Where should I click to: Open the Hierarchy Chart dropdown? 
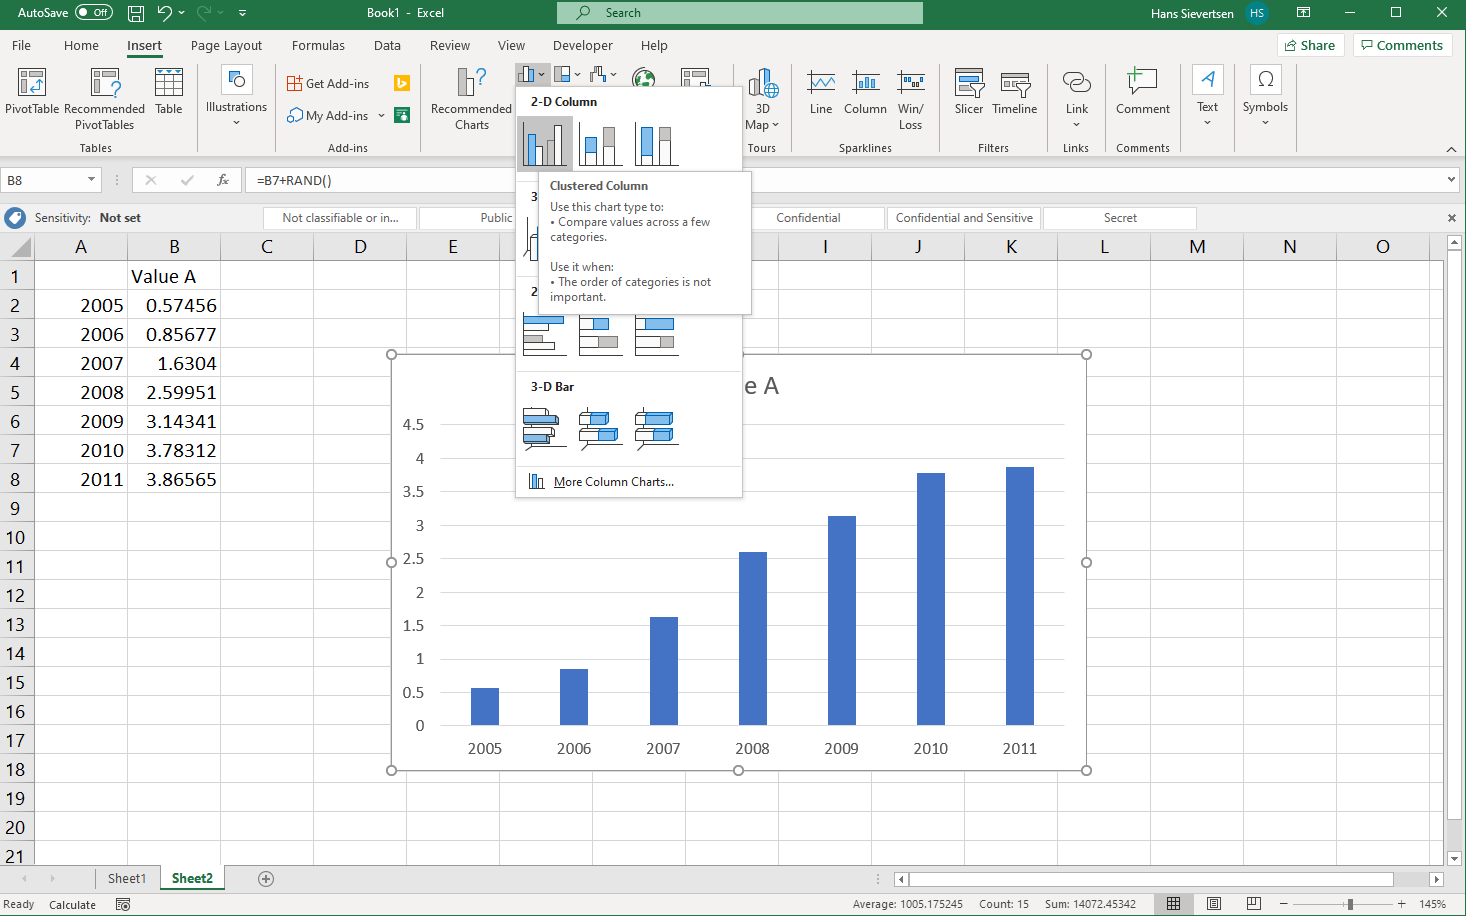coord(567,74)
